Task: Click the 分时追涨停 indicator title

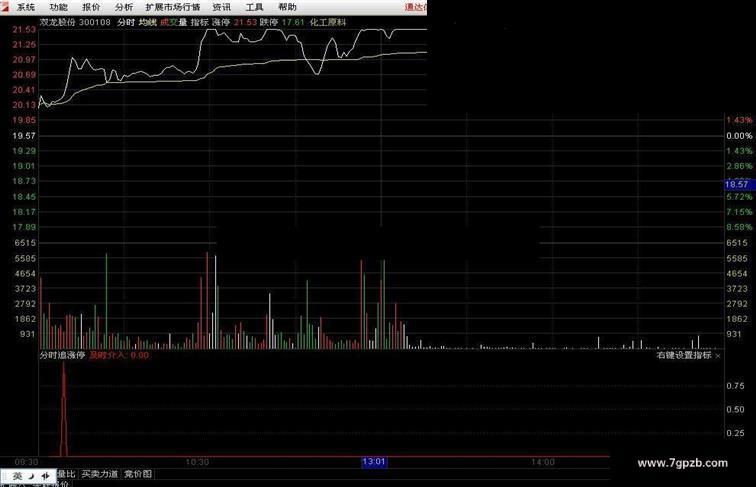Action: pos(62,355)
